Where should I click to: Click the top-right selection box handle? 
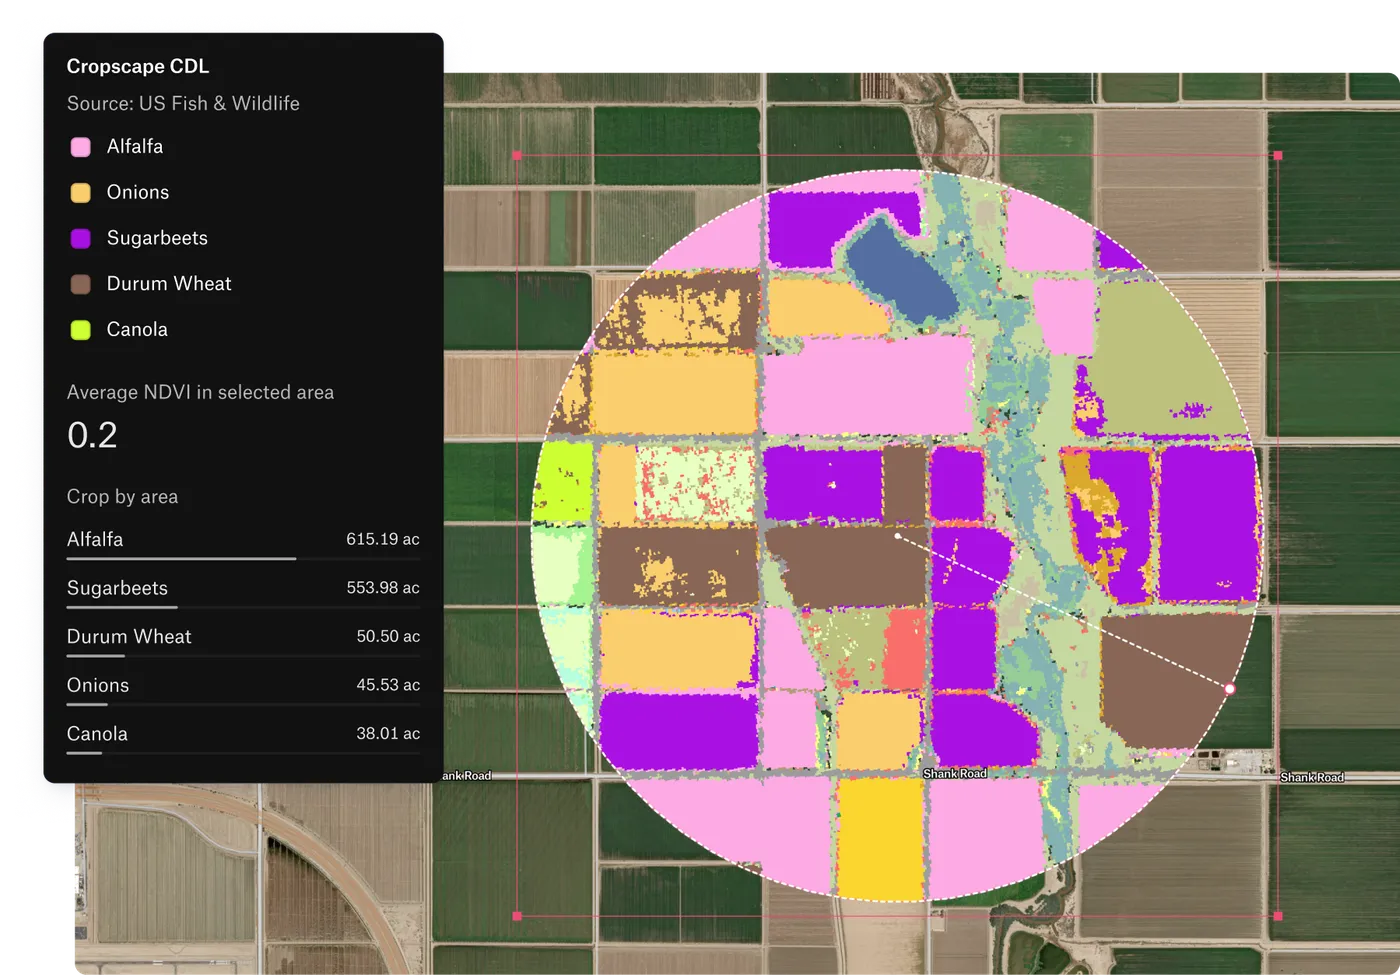1278,156
